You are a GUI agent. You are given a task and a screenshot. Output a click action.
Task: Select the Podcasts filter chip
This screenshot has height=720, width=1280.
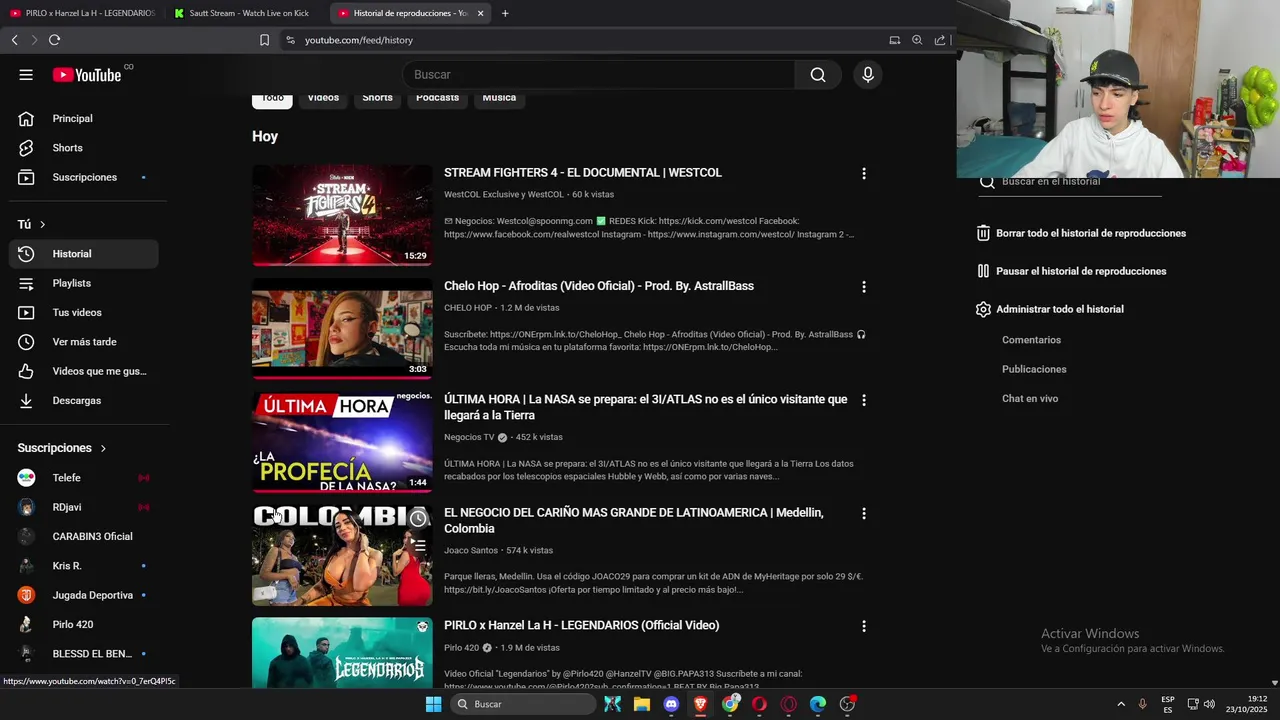coord(437,98)
